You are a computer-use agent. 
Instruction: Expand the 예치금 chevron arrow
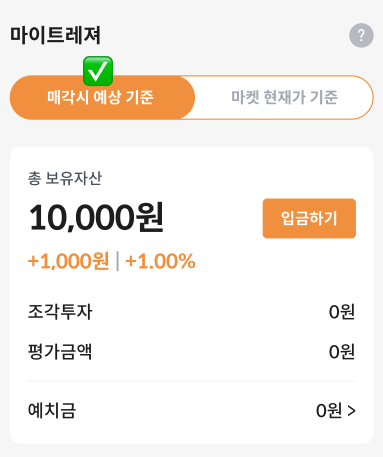pyautogui.click(x=351, y=411)
